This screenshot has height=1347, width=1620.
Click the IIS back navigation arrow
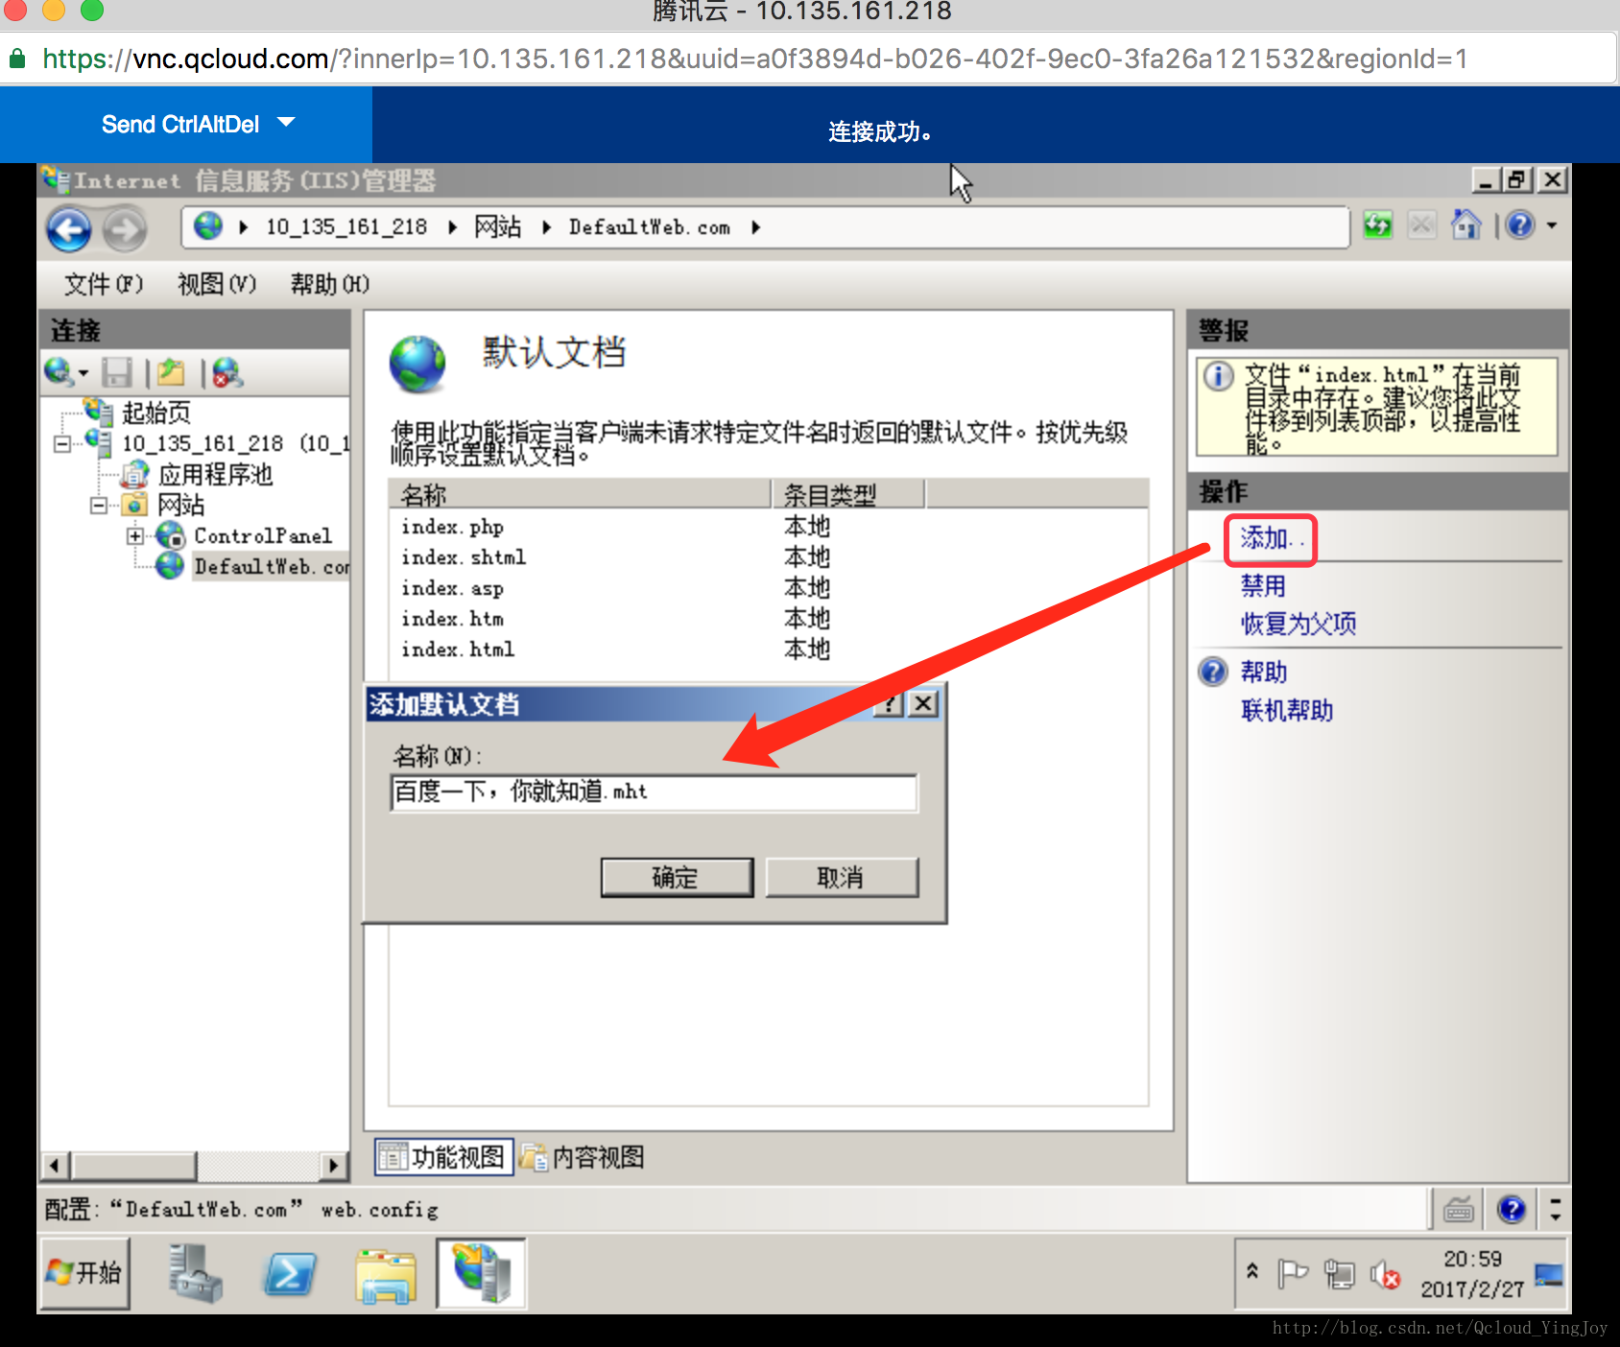click(x=69, y=229)
